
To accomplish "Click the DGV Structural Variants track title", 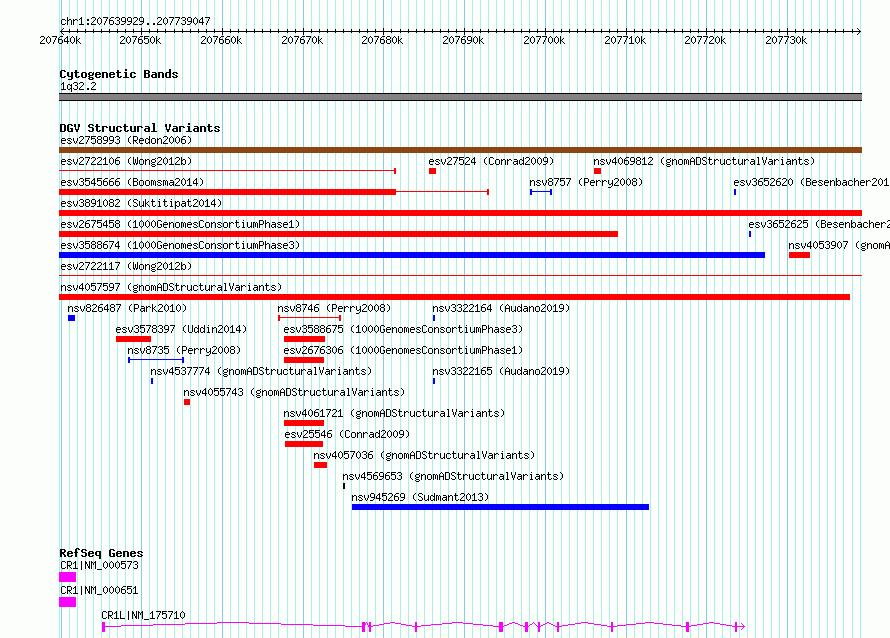I will click(x=140, y=128).
